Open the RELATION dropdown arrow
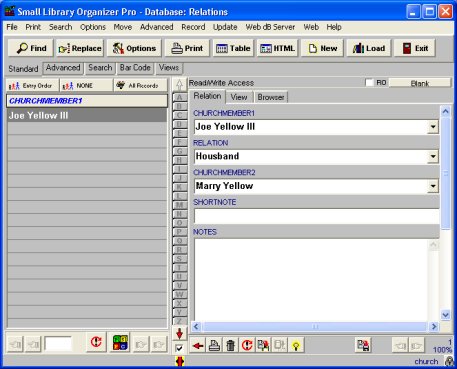 tap(433, 156)
